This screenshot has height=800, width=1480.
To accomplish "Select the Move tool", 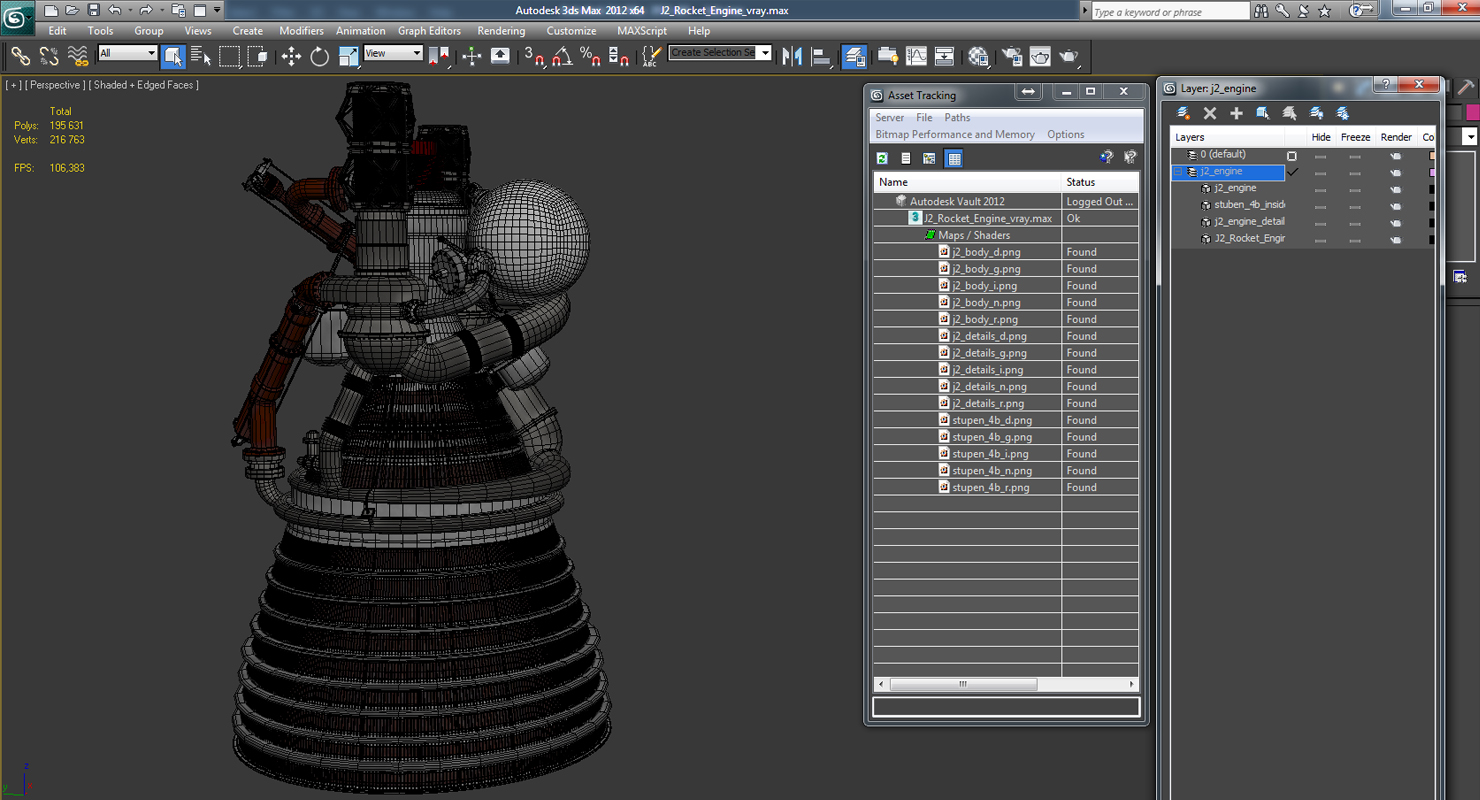I will (x=291, y=57).
